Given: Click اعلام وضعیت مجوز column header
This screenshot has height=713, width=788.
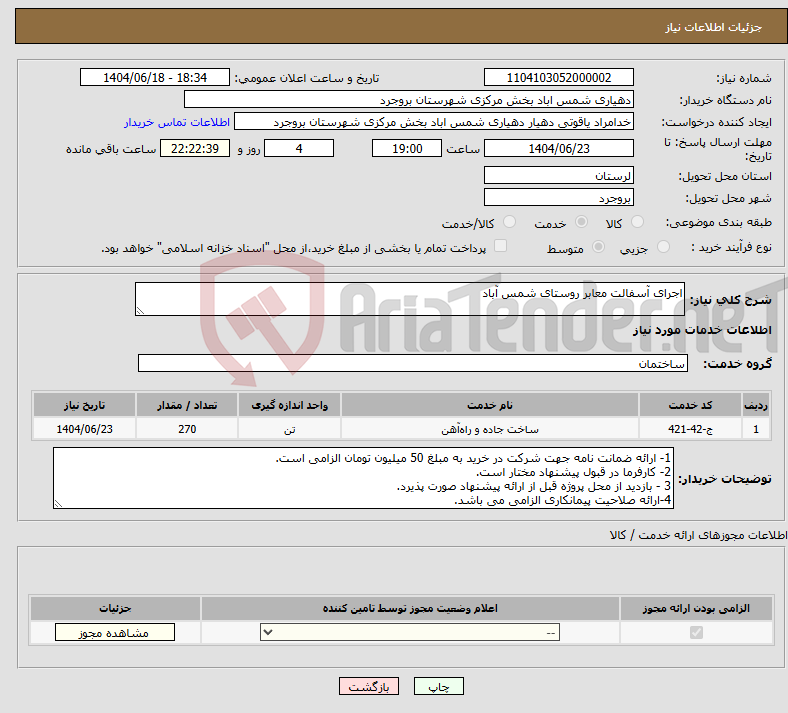Looking at the screenshot, I should click(x=410, y=608).
